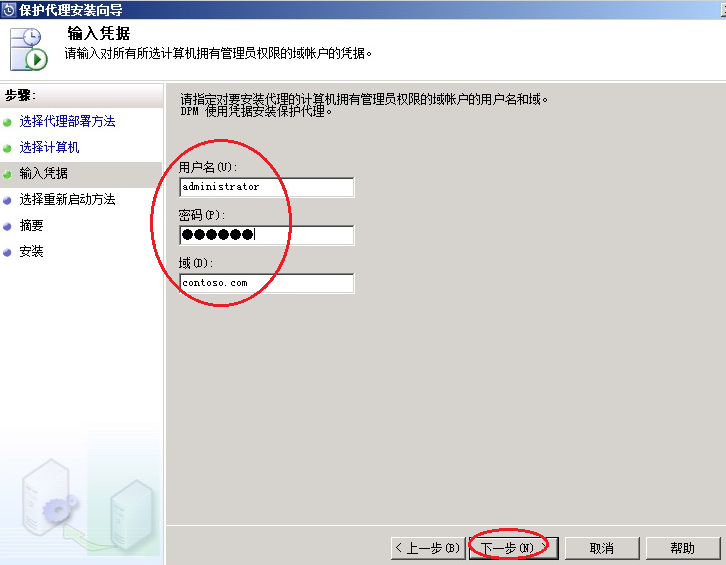726x565 pixels.
Task: Click the 取消 cancel button
Action: click(602, 548)
